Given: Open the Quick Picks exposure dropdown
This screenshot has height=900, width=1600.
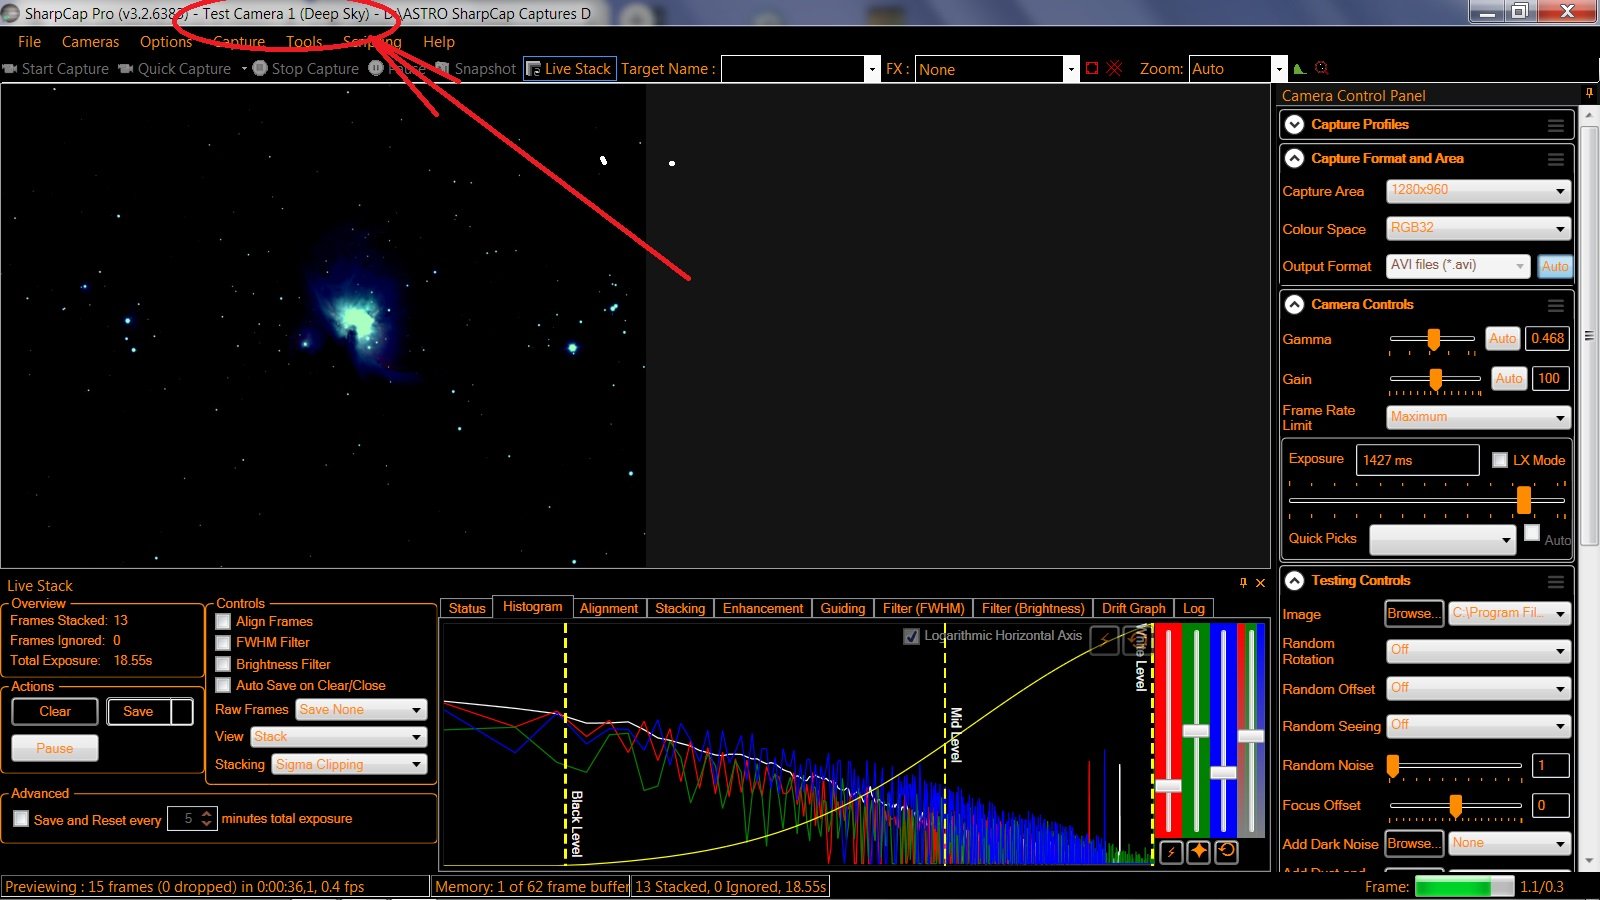Looking at the screenshot, I should [x=1443, y=540].
